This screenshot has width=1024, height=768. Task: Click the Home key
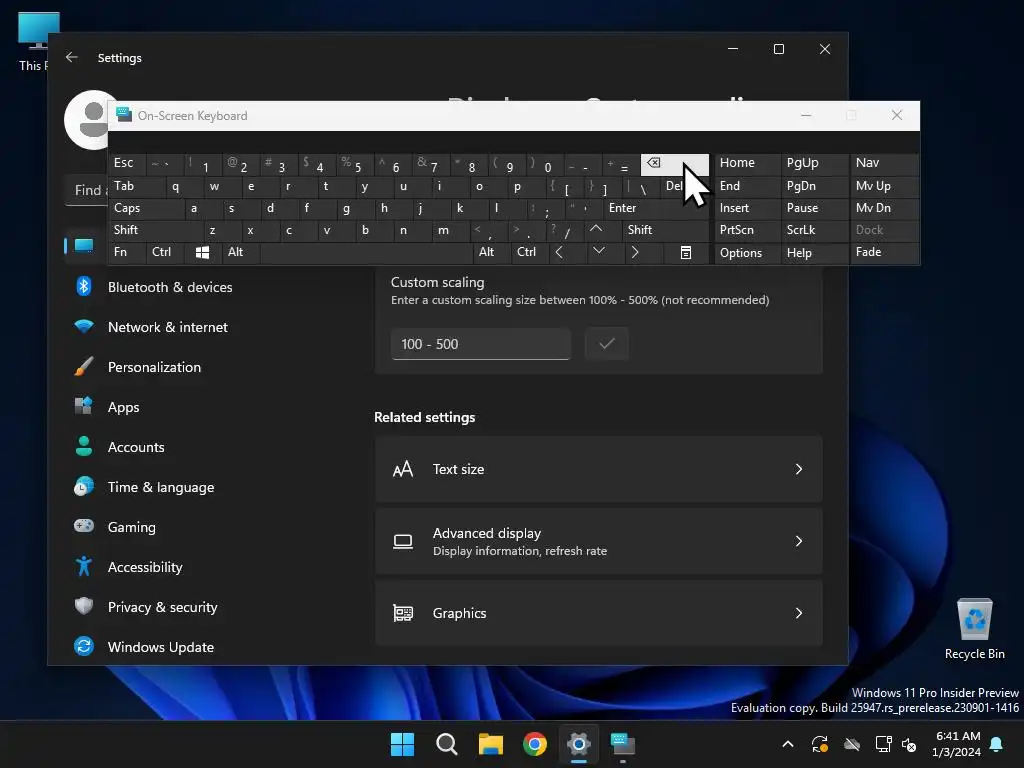tap(748, 164)
